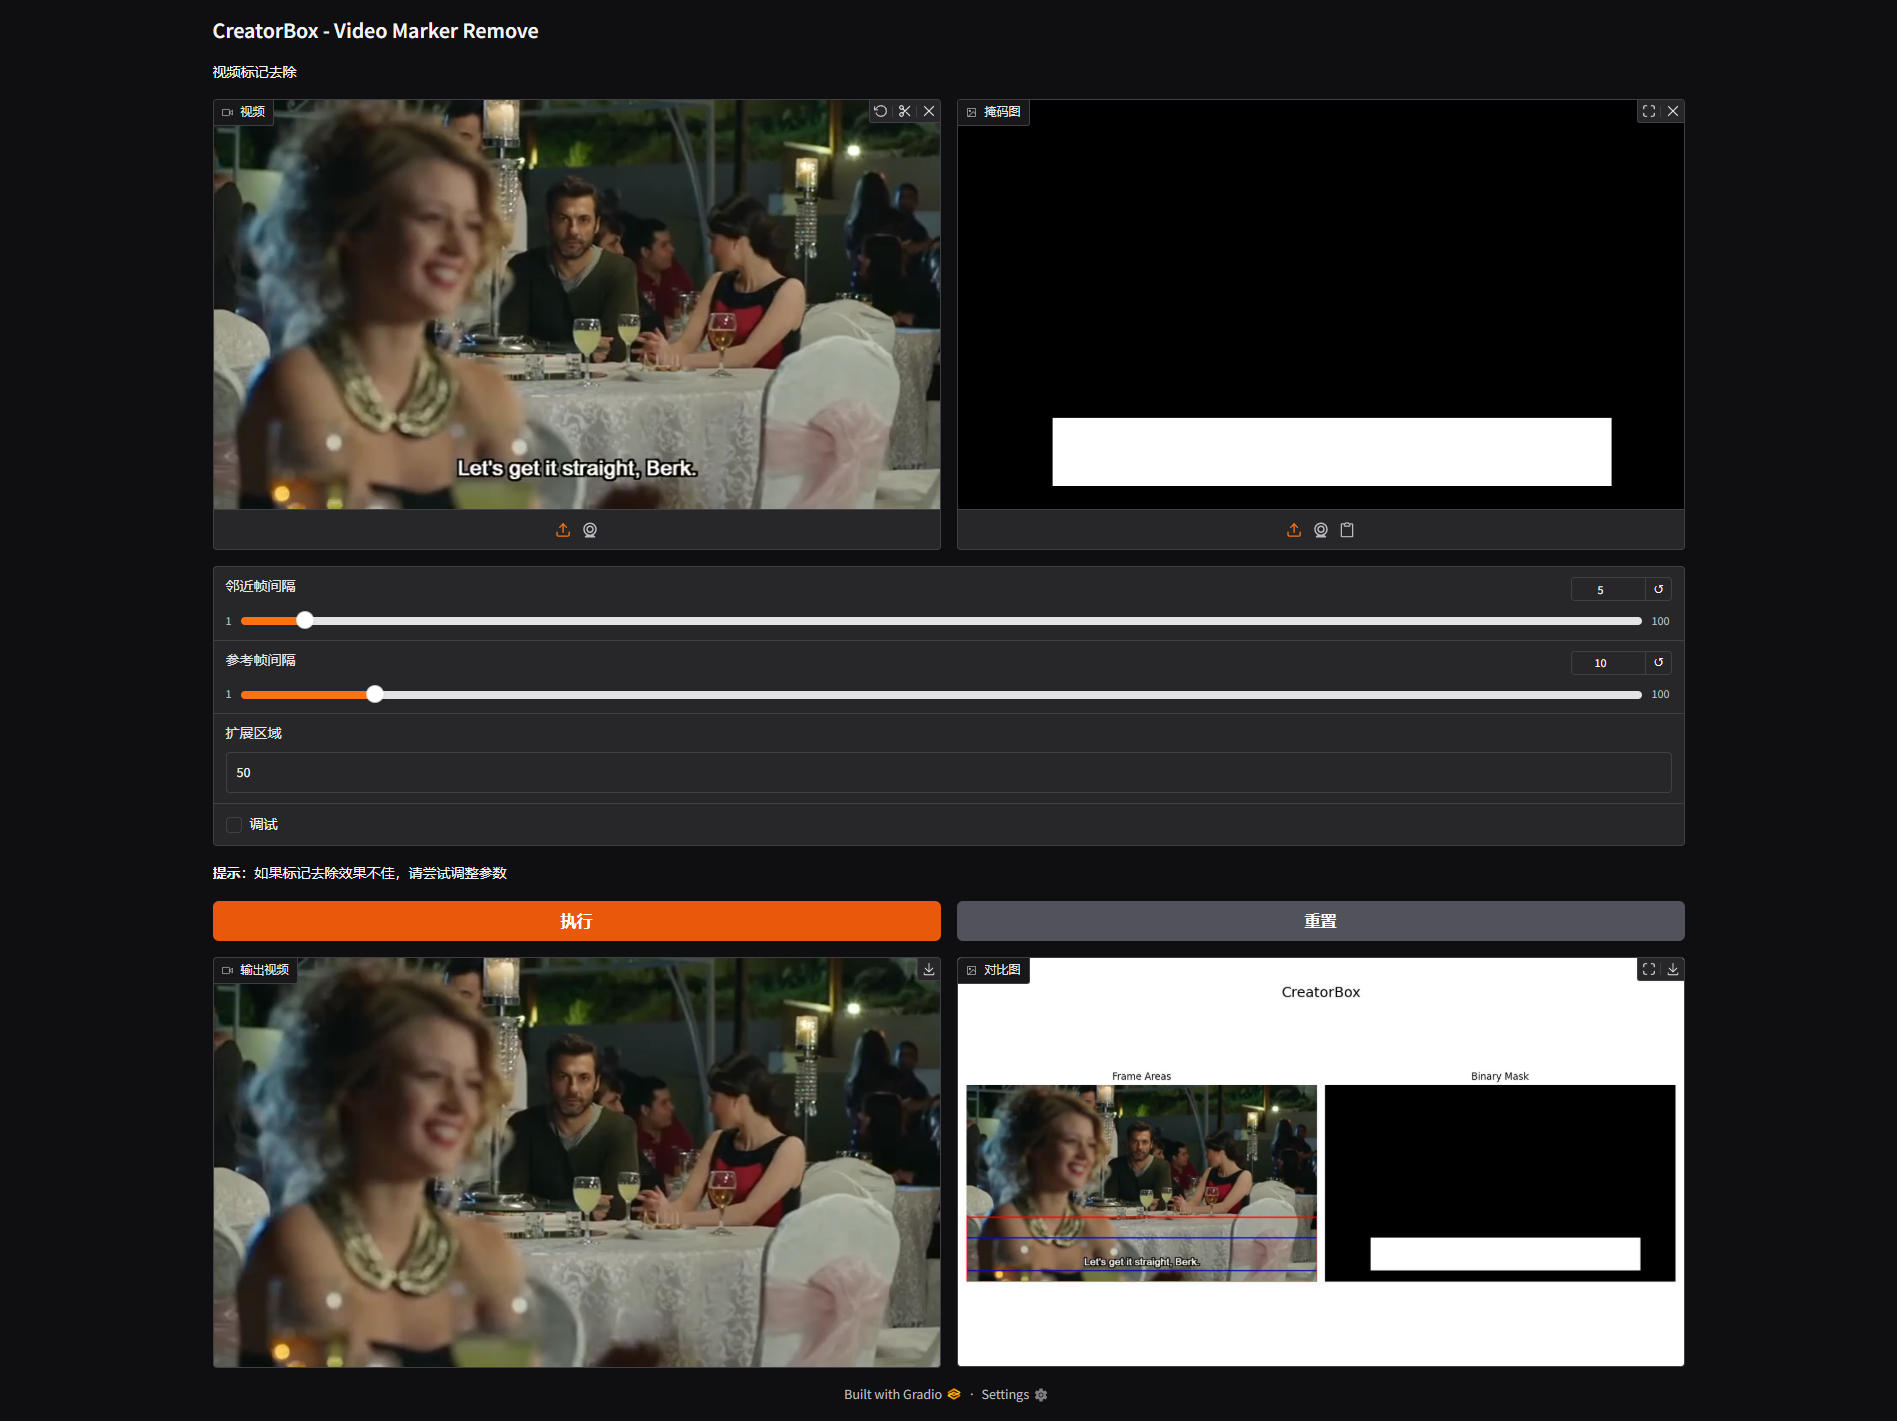This screenshot has width=1897, height=1421.
Task: Click the Binary Mask comparison thumbnail
Action: pyautogui.click(x=1500, y=1183)
